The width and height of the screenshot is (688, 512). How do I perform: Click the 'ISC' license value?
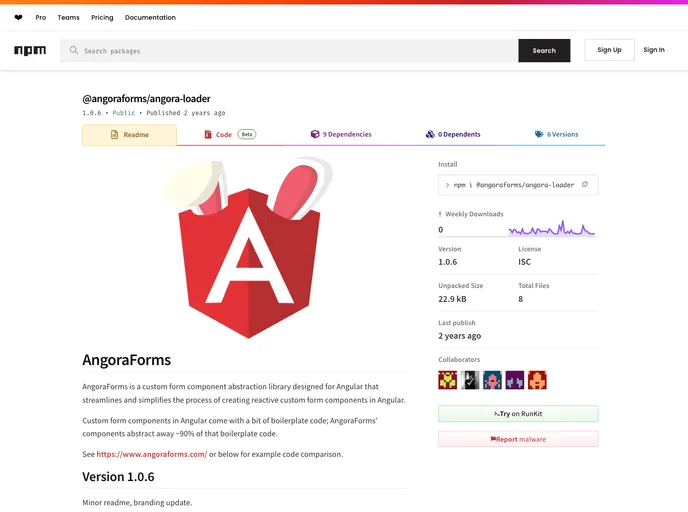tap(524, 262)
